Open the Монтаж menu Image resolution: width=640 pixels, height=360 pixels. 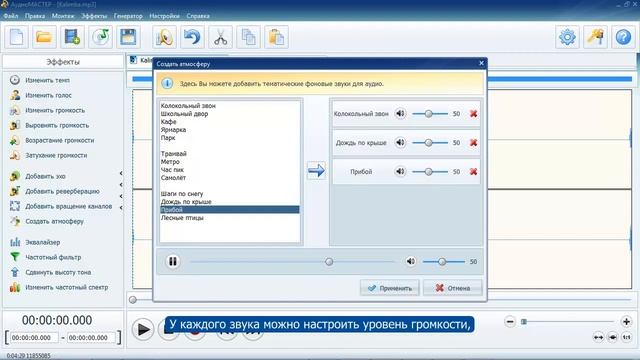coord(63,16)
